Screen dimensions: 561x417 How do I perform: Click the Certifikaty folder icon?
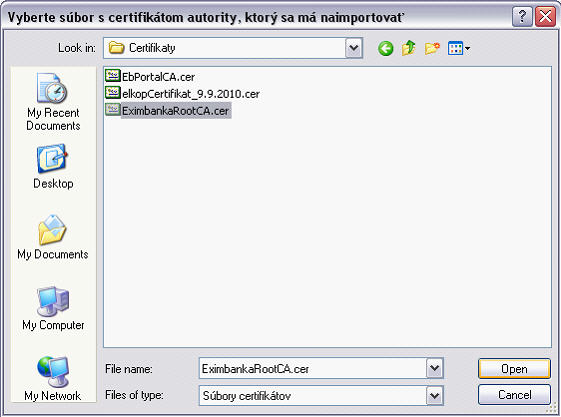click(116, 48)
